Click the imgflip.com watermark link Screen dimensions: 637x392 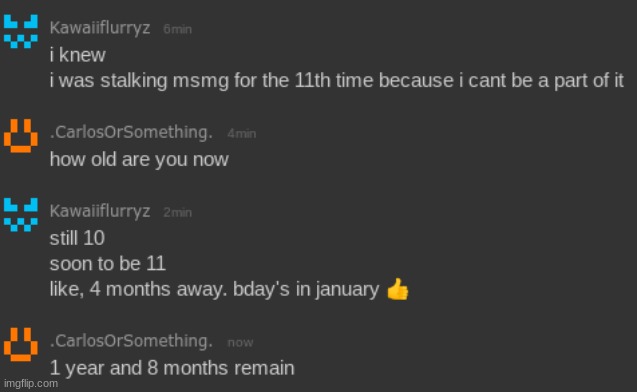[31, 383]
